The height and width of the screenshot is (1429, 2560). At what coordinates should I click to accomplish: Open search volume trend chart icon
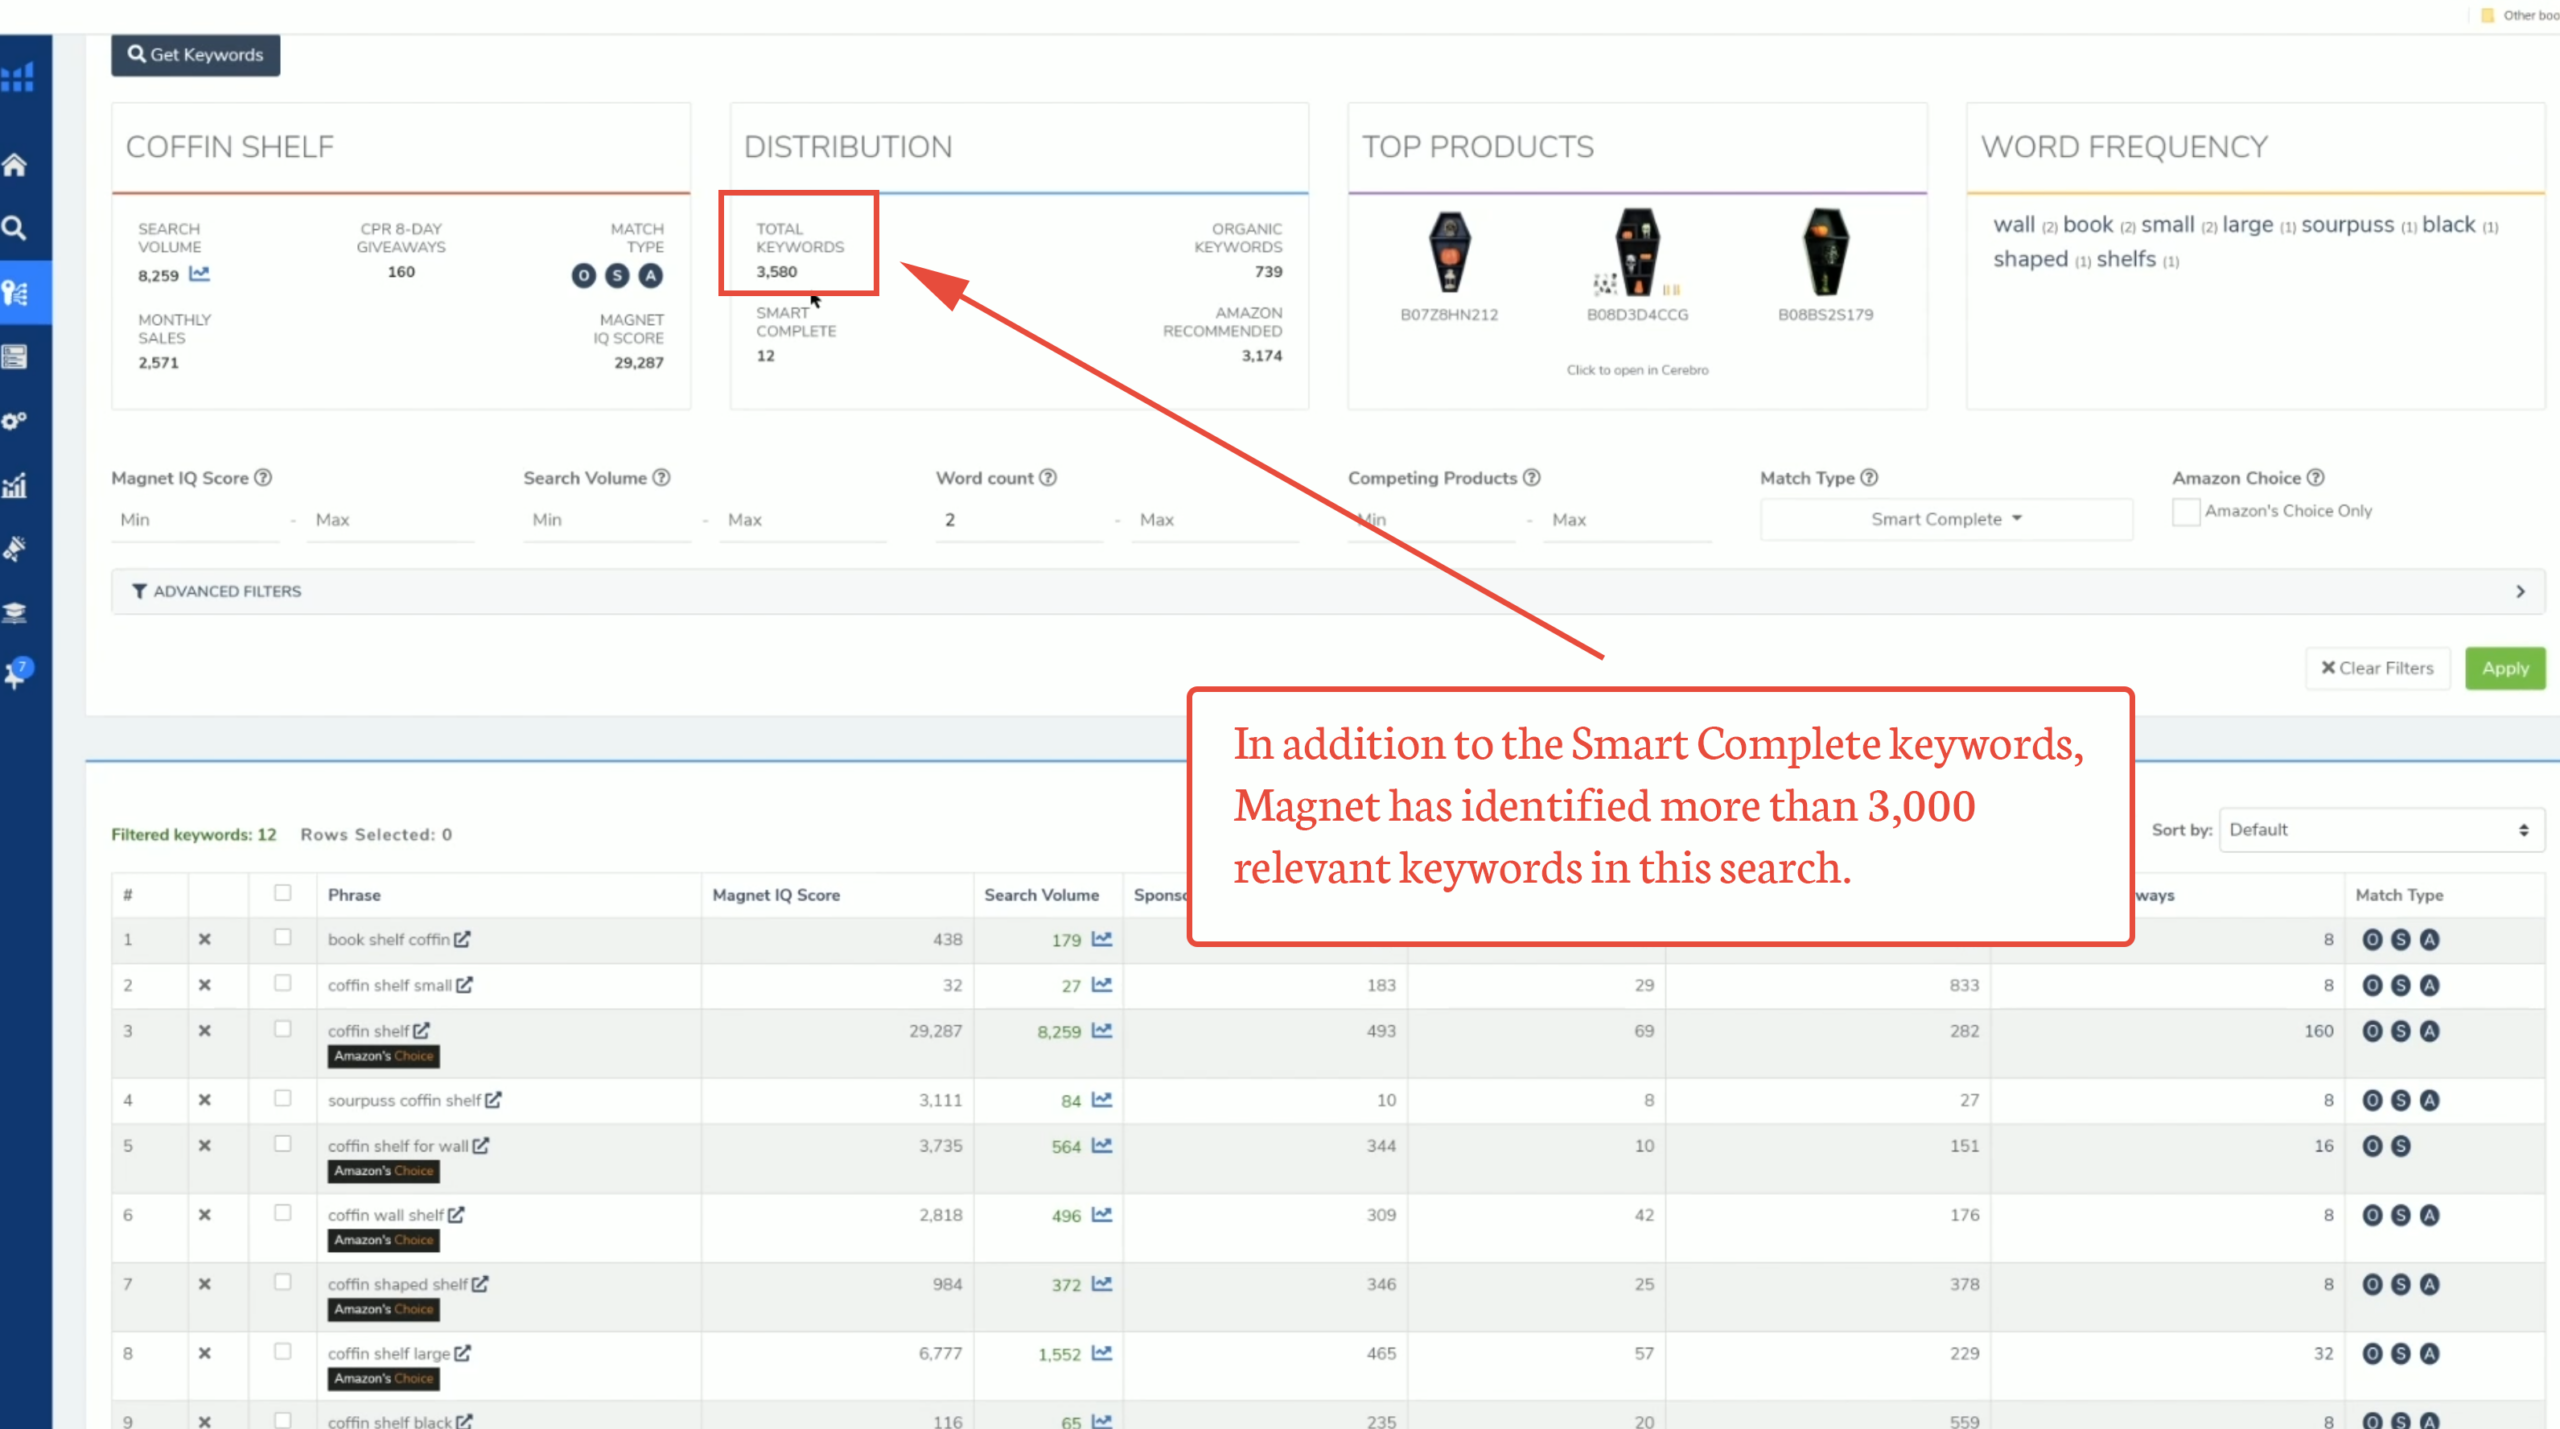[x=199, y=273]
